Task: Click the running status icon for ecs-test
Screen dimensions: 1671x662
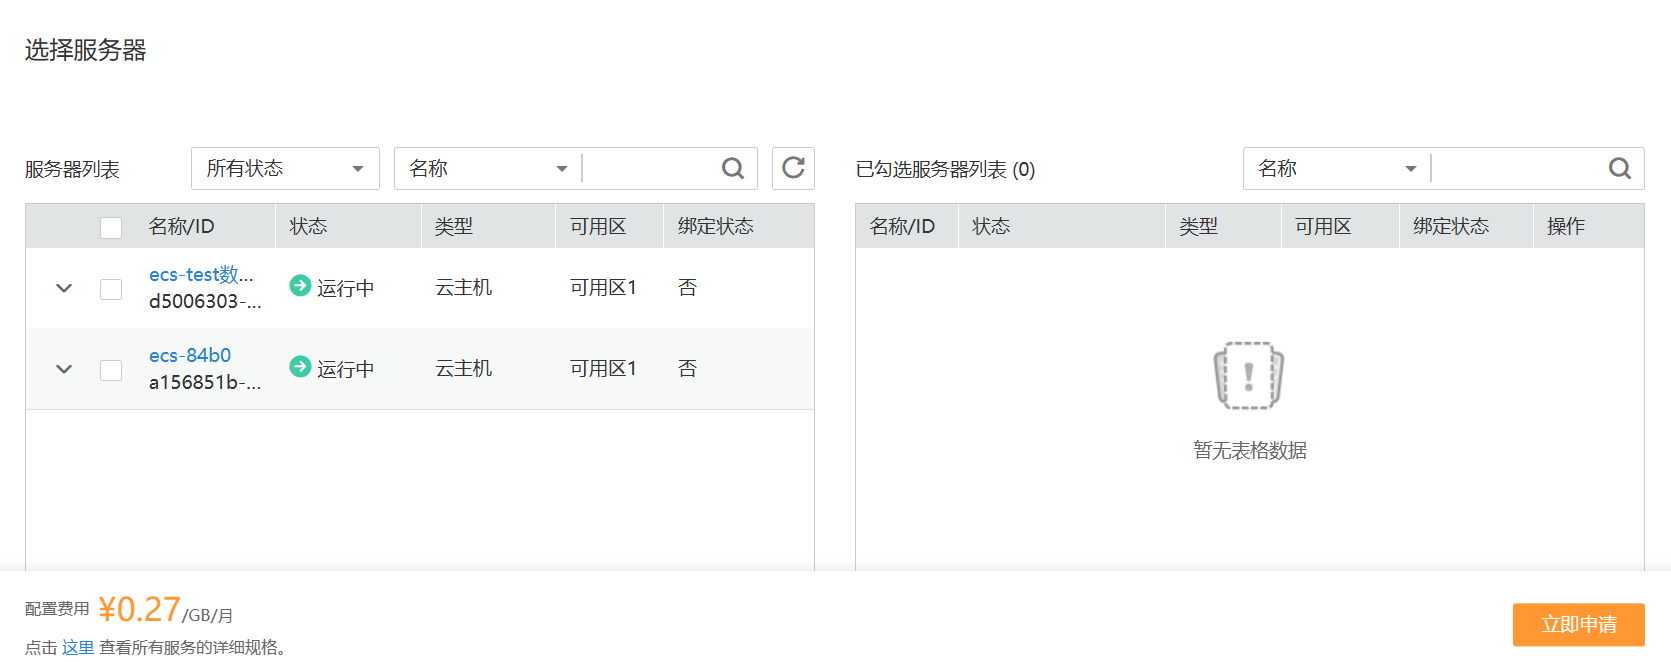Action: click(300, 286)
